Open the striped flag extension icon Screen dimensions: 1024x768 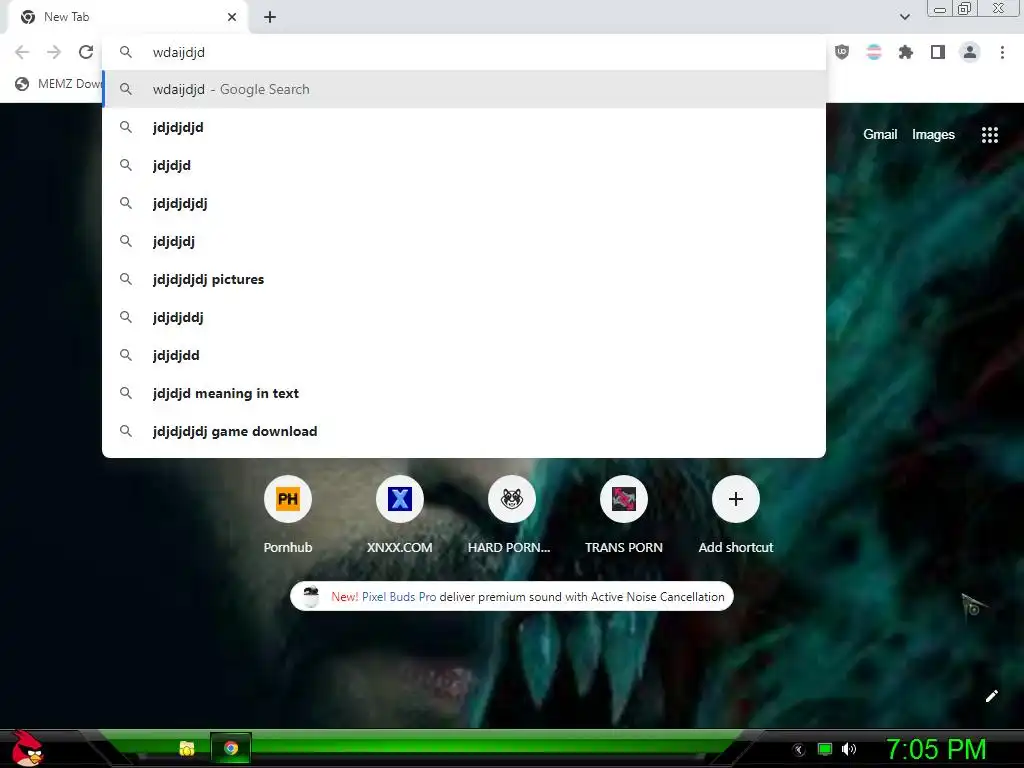point(874,52)
